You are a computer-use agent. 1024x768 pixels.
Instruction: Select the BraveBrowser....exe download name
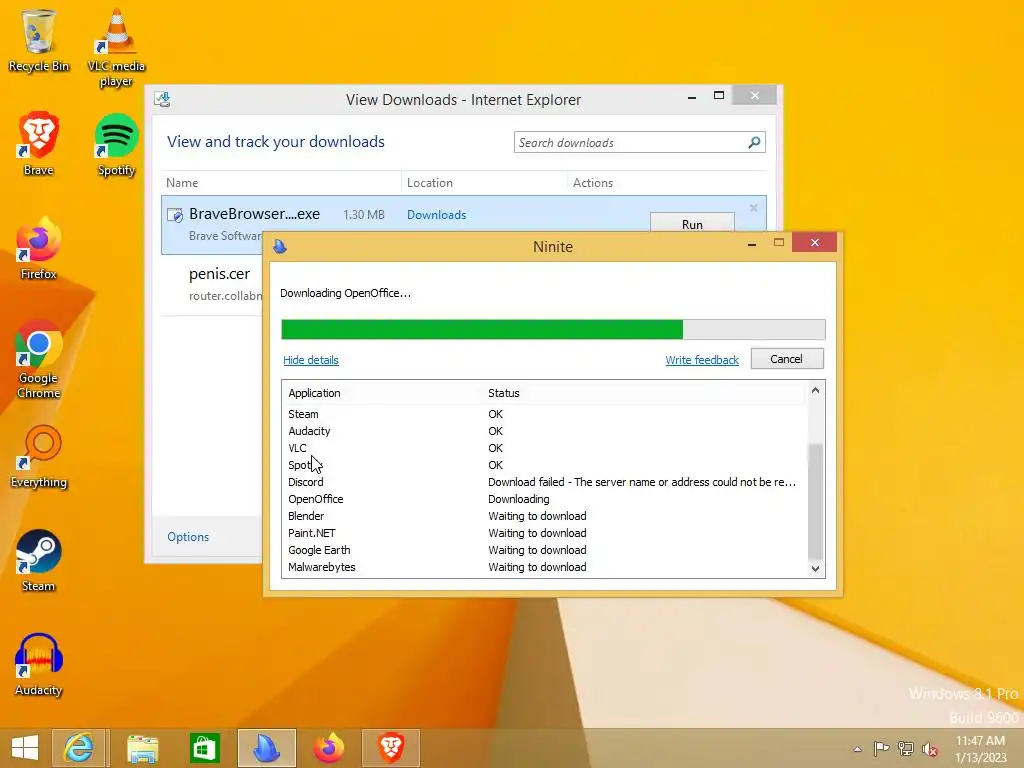coord(254,214)
